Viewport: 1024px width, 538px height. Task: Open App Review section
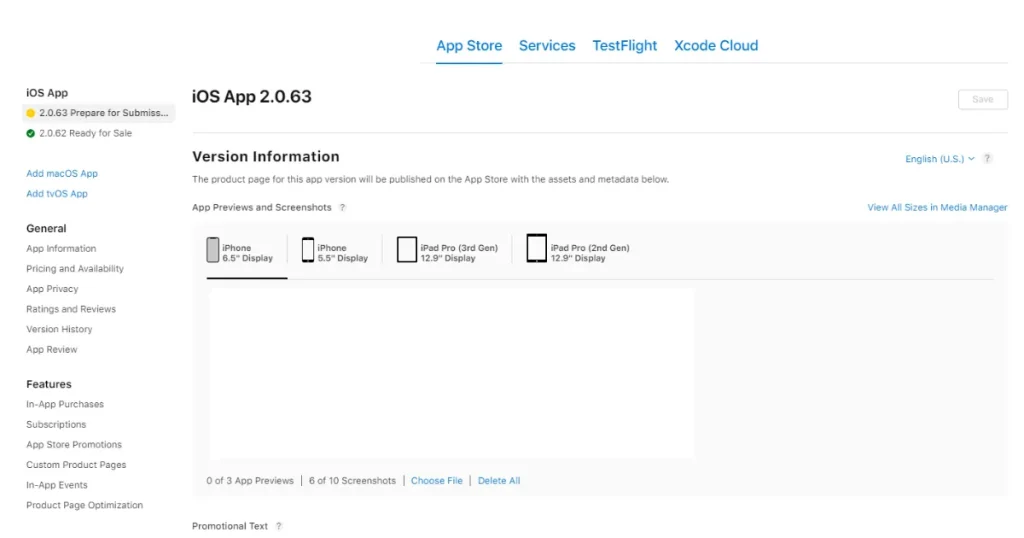point(52,350)
